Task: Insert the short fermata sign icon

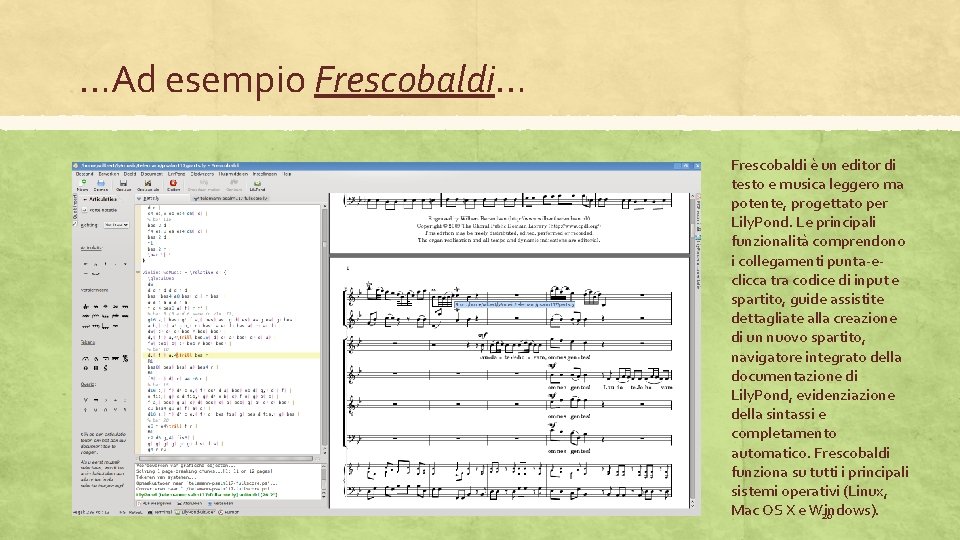Action: pyautogui.click(x=96, y=358)
